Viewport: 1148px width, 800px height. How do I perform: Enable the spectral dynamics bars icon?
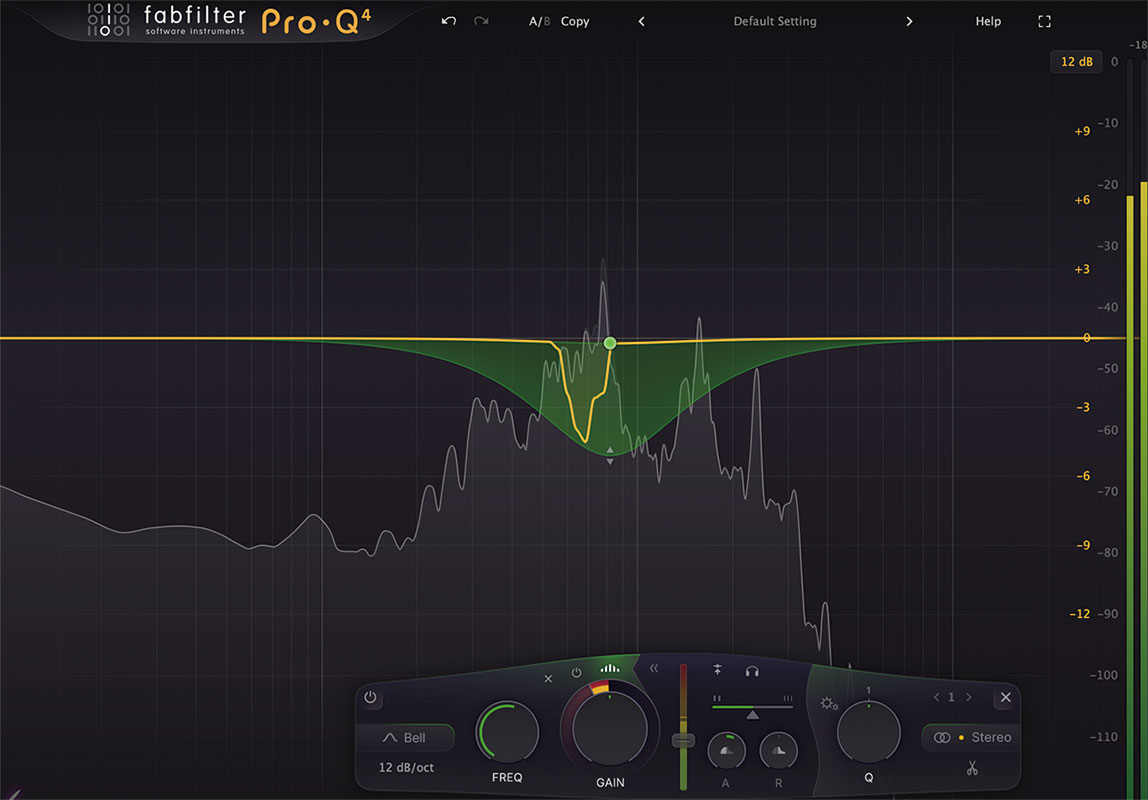[610, 668]
